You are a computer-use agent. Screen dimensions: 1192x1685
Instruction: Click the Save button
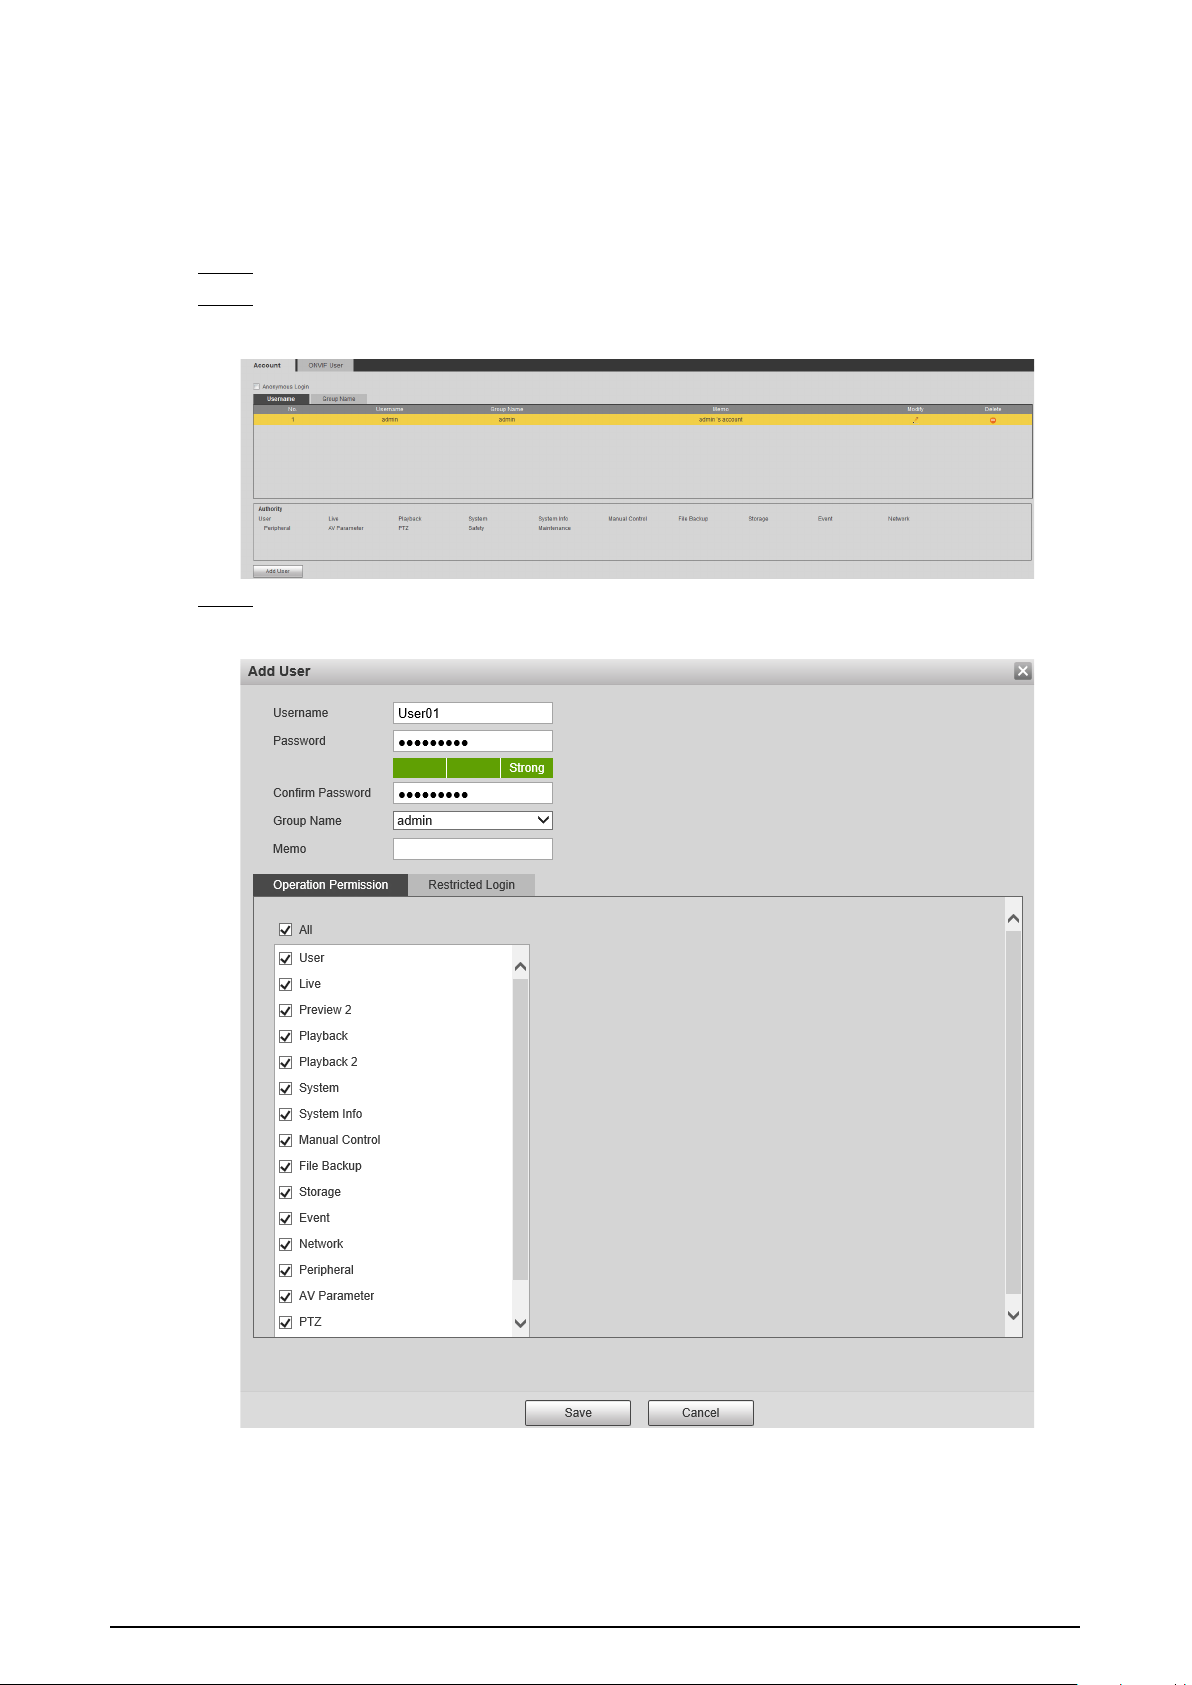pyautogui.click(x=578, y=1413)
